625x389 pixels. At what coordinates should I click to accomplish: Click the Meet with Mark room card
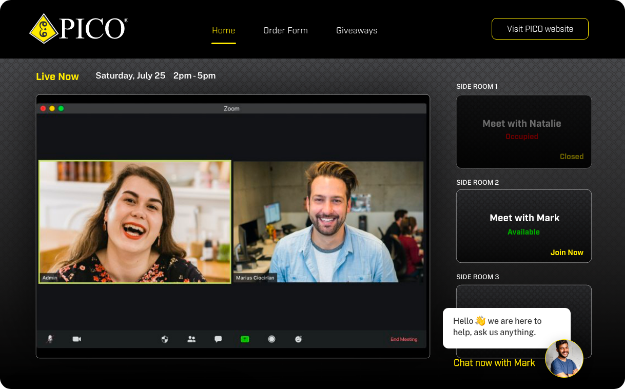(x=524, y=226)
